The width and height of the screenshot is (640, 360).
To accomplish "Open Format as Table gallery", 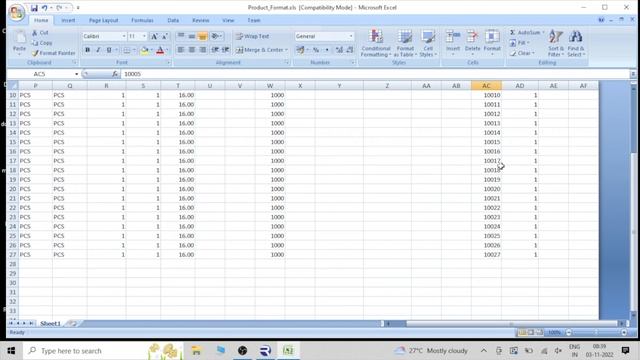I will tap(405, 43).
